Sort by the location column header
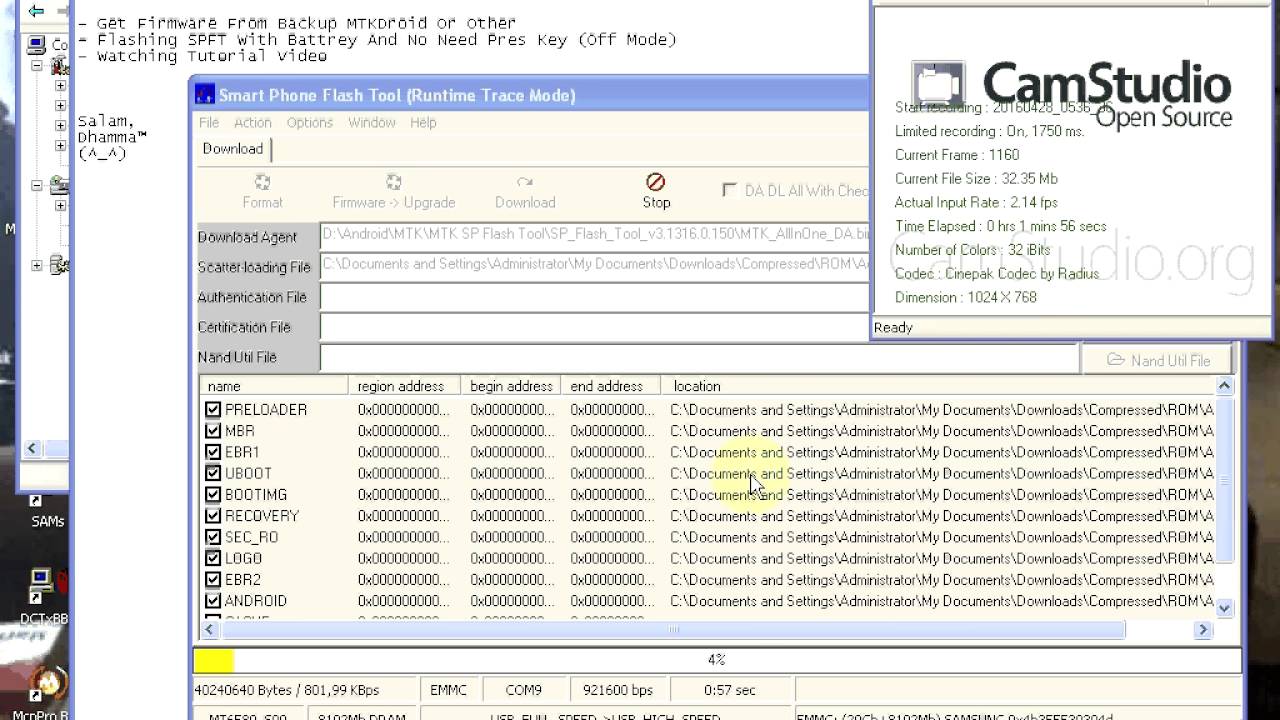 pyautogui.click(x=938, y=386)
